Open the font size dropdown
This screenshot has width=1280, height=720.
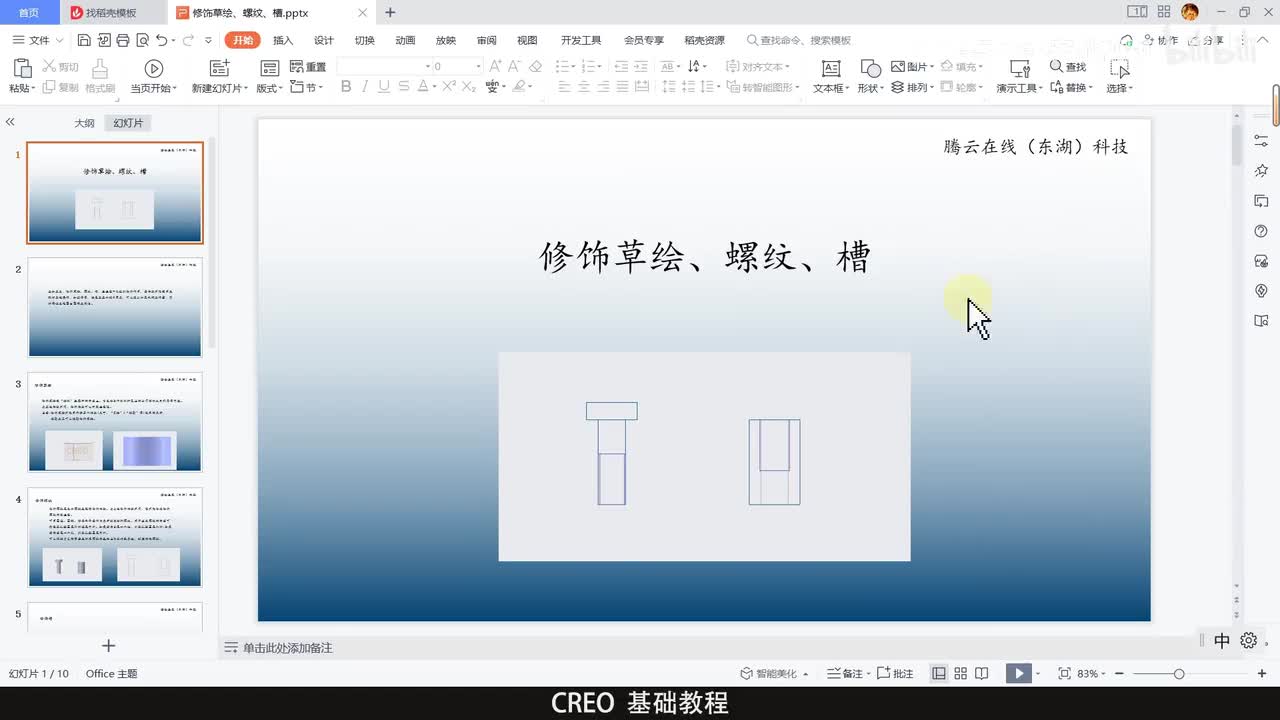[479, 67]
